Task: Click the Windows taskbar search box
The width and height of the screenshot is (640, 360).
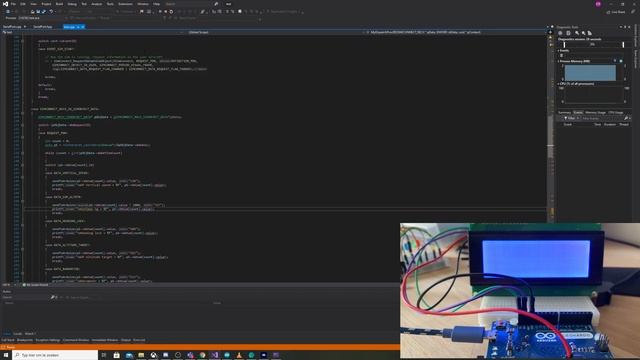Action: pyautogui.click(x=55, y=355)
